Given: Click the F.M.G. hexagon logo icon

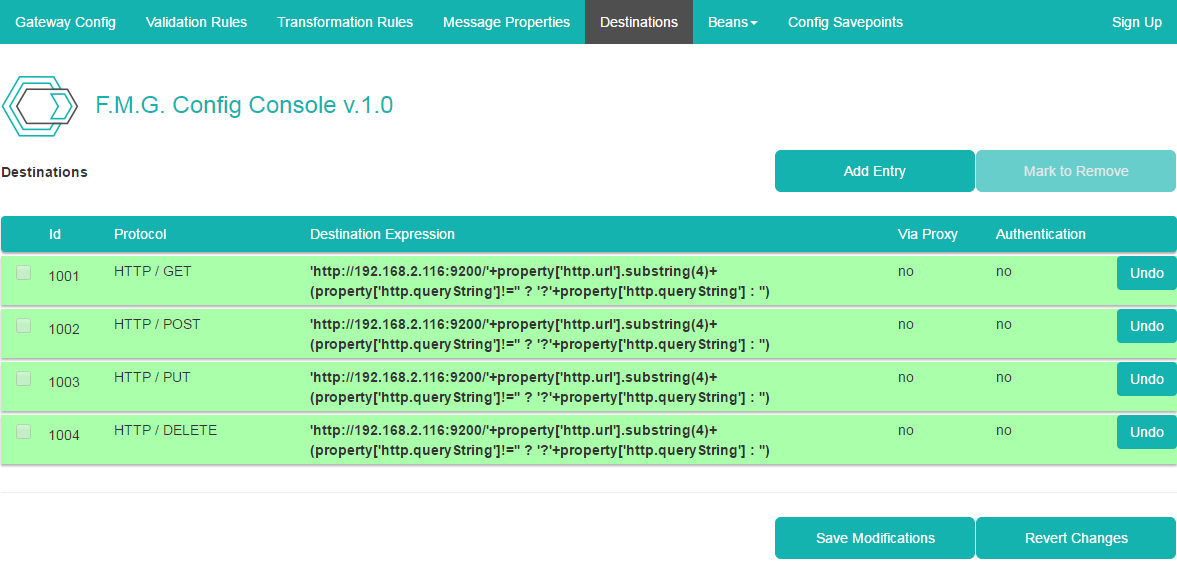Looking at the screenshot, I should 40,106.
